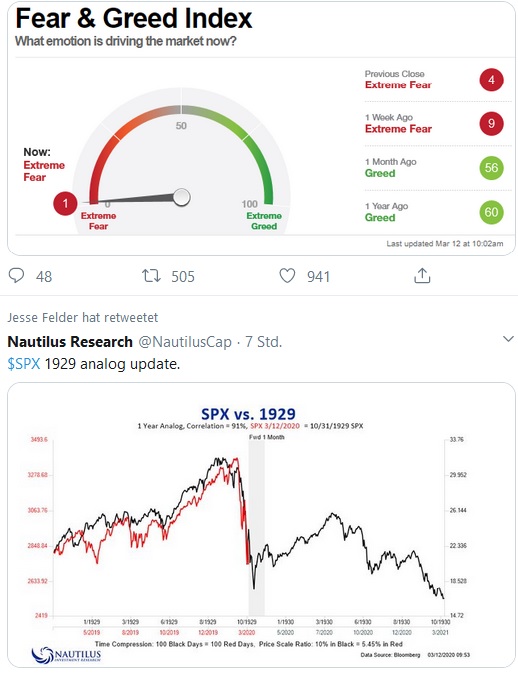Select the green 56 month-ago badge

(x=491, y=168)
